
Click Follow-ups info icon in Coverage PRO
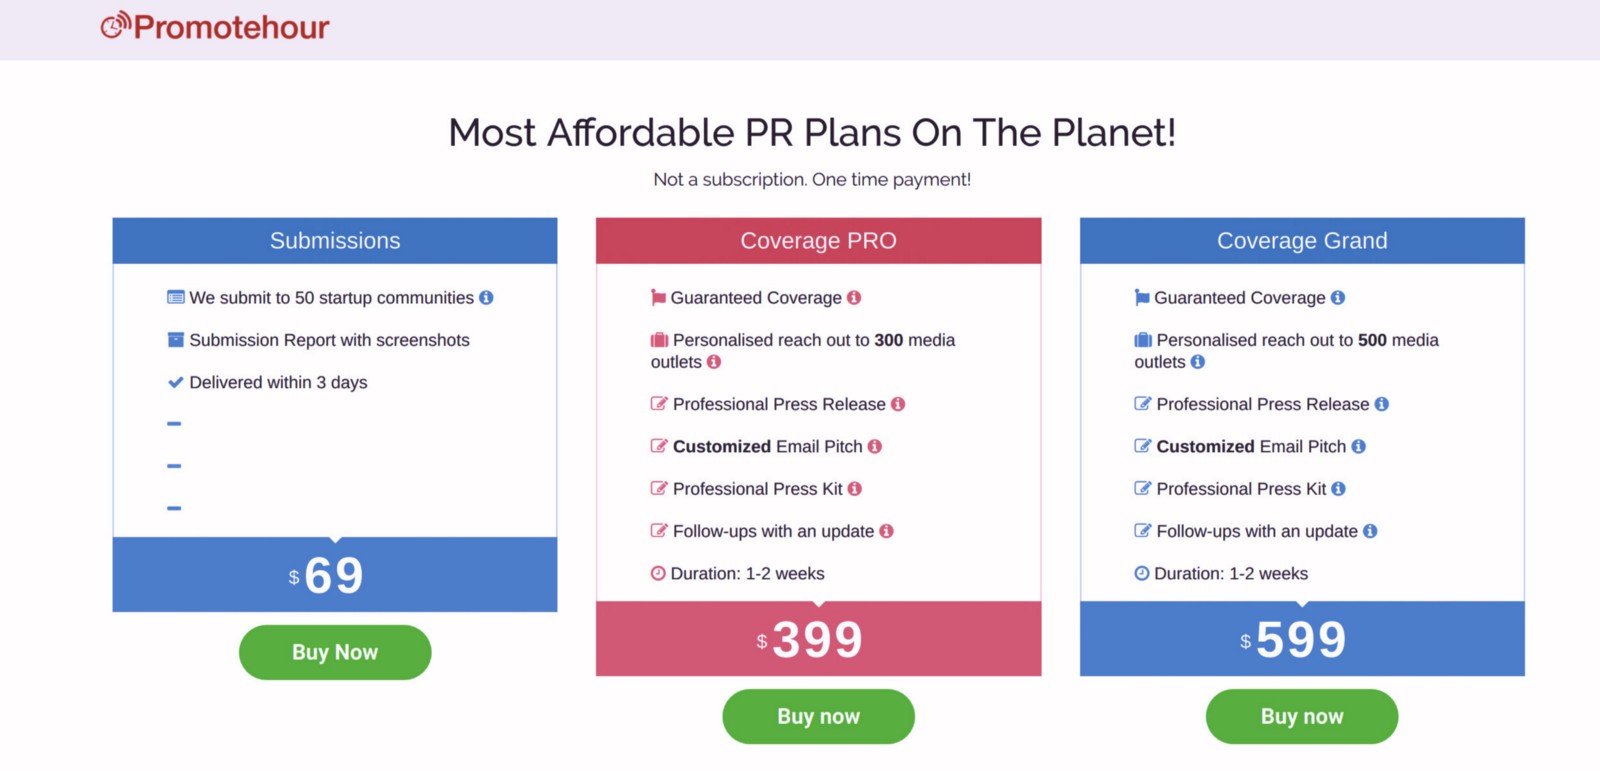[886, 531]
